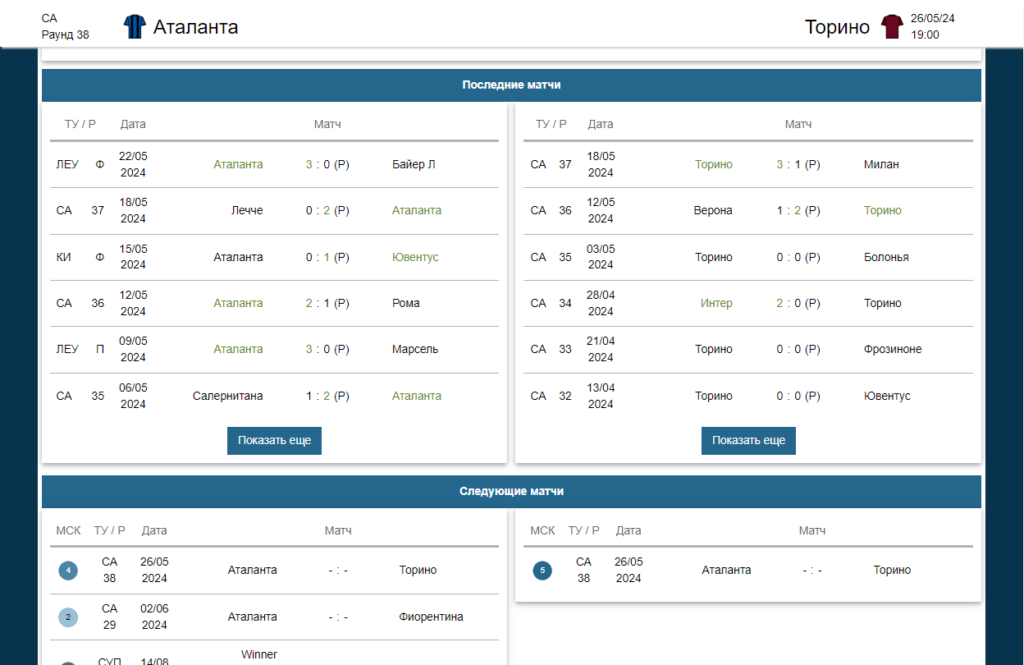This screenshot has height=665, width=1024.
Task: Click Ювентус name in round 32 row
Action: click(887, 396)
